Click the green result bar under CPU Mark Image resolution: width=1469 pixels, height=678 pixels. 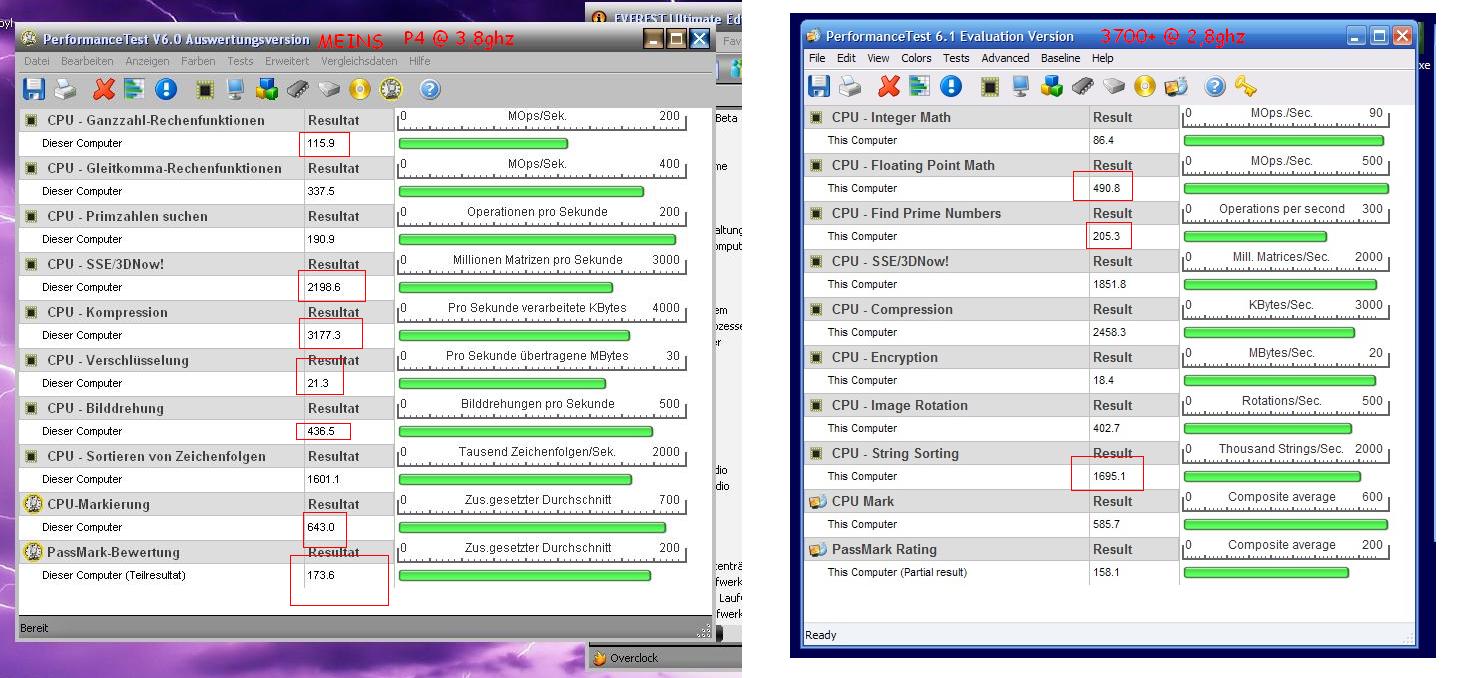coord(1285,525)
